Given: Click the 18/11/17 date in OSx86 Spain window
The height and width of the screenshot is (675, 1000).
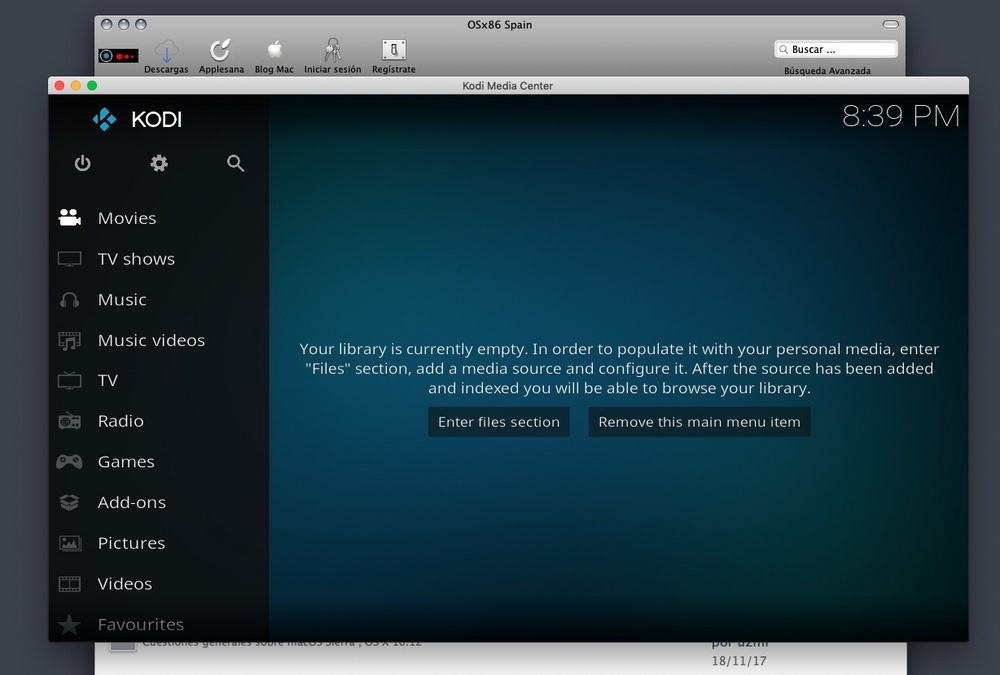Looking at the screenshot, I should (x=739, y=661).
